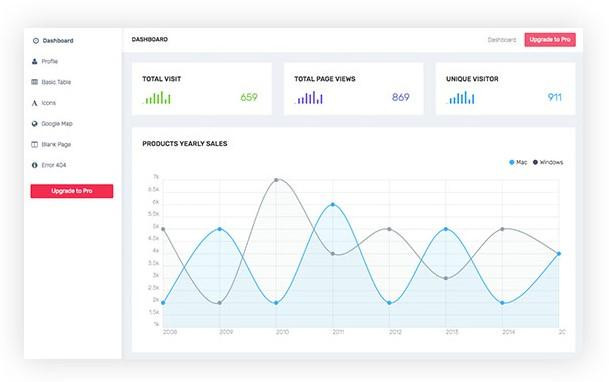609x382 pixels.
Task: Click the Blank Page columns icon
Action: pos(35,144)
